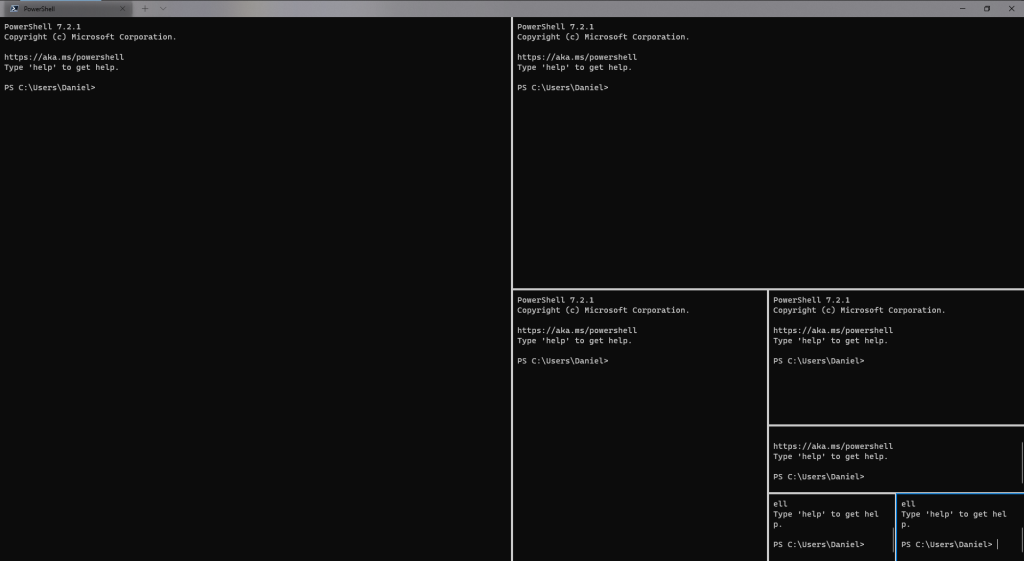Image resolution: width=1024 pixels, height=561 pixels.
Task: Click 'PowerShell 7.2.1' in the top-right pane
Action: [556, 27]
